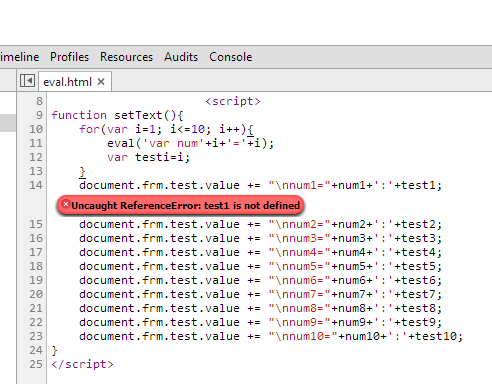Click line number 11 in gutter
Screen dimensions: 492x384
[36, 143]
